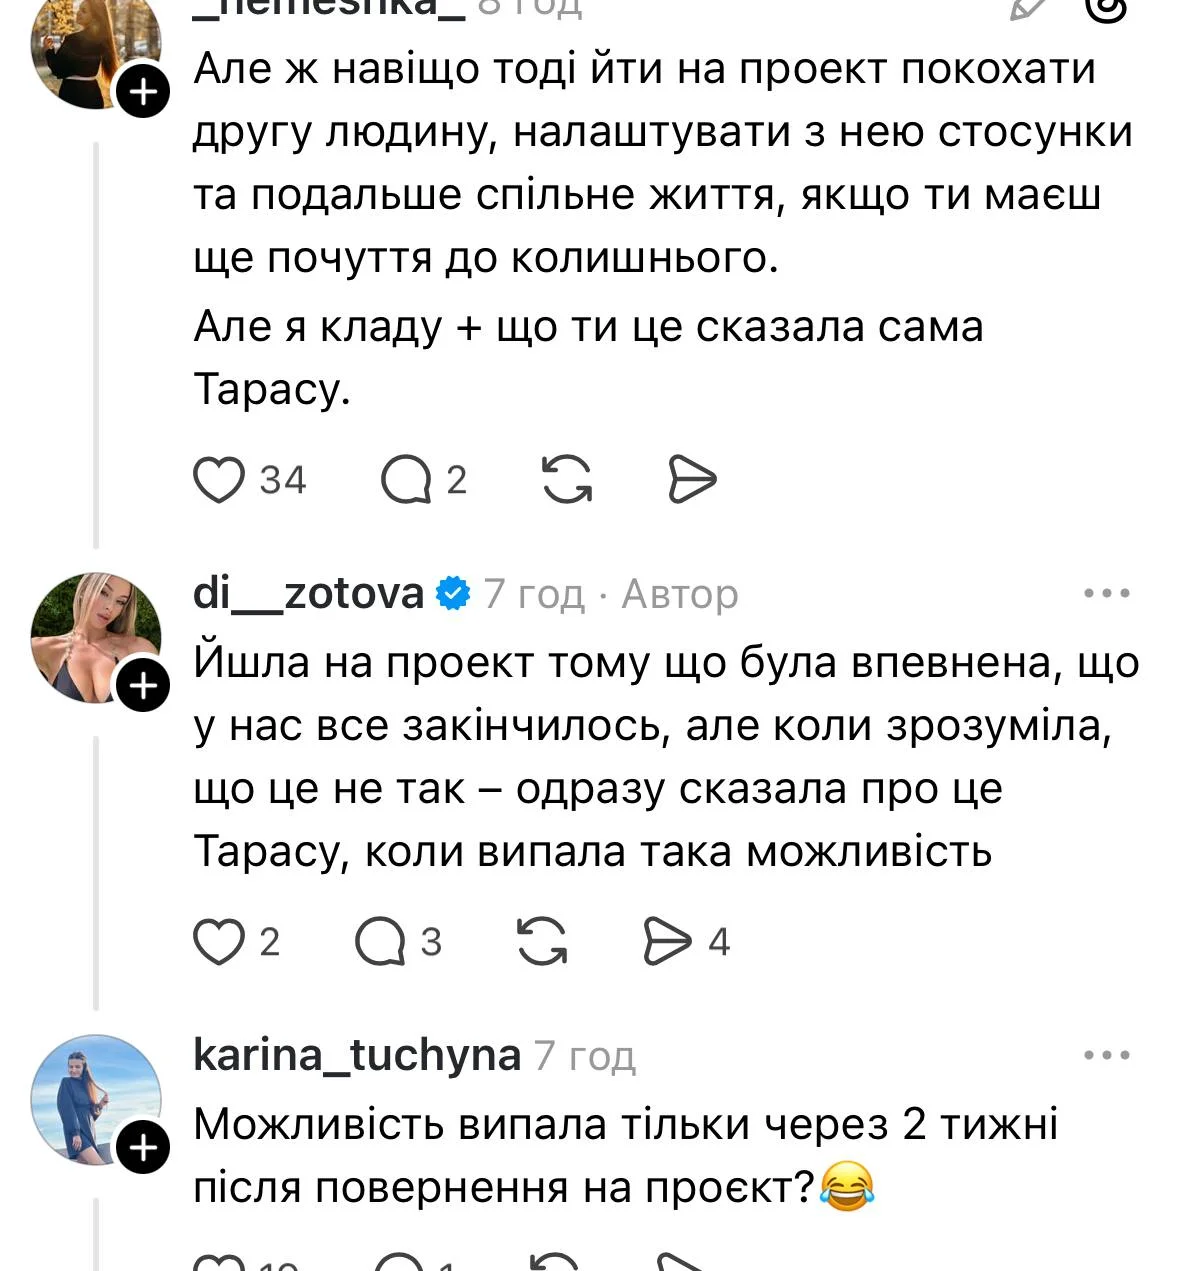The width and height of the screenshot is (1179, 1271).
Task: Toggle follow on _nemeshka_ with the plus badge
Action: pos(143,90)
